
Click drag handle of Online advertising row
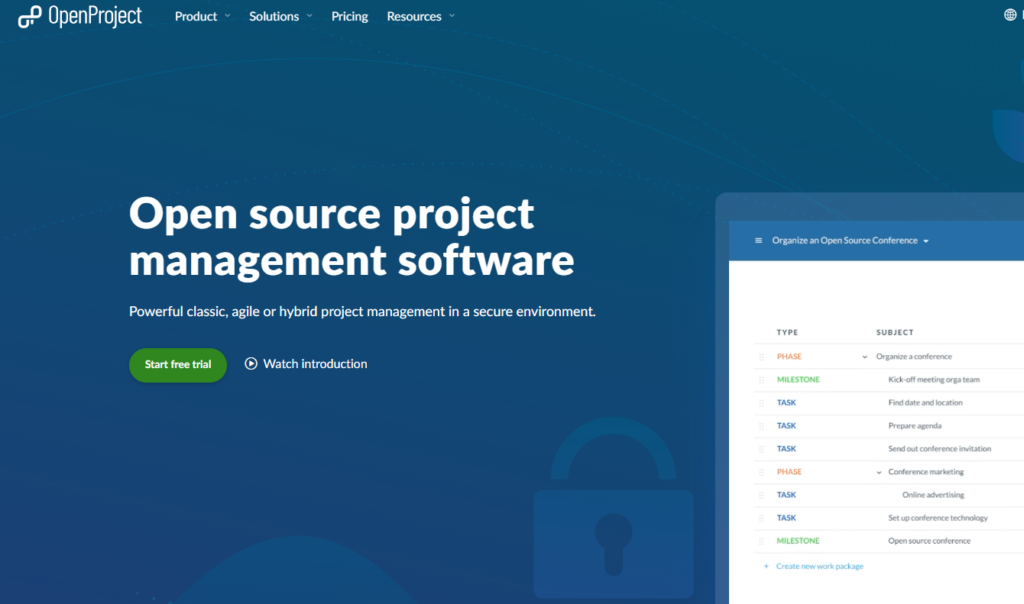coord(761,495)
